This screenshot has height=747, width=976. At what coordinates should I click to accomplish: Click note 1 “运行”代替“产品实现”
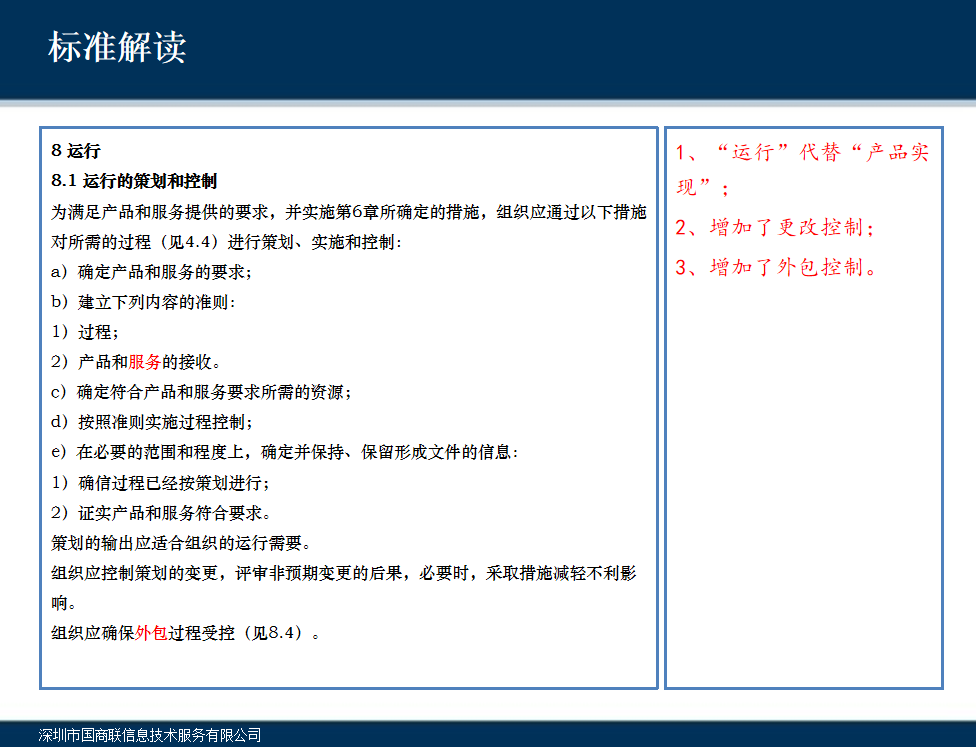point(803,169)
